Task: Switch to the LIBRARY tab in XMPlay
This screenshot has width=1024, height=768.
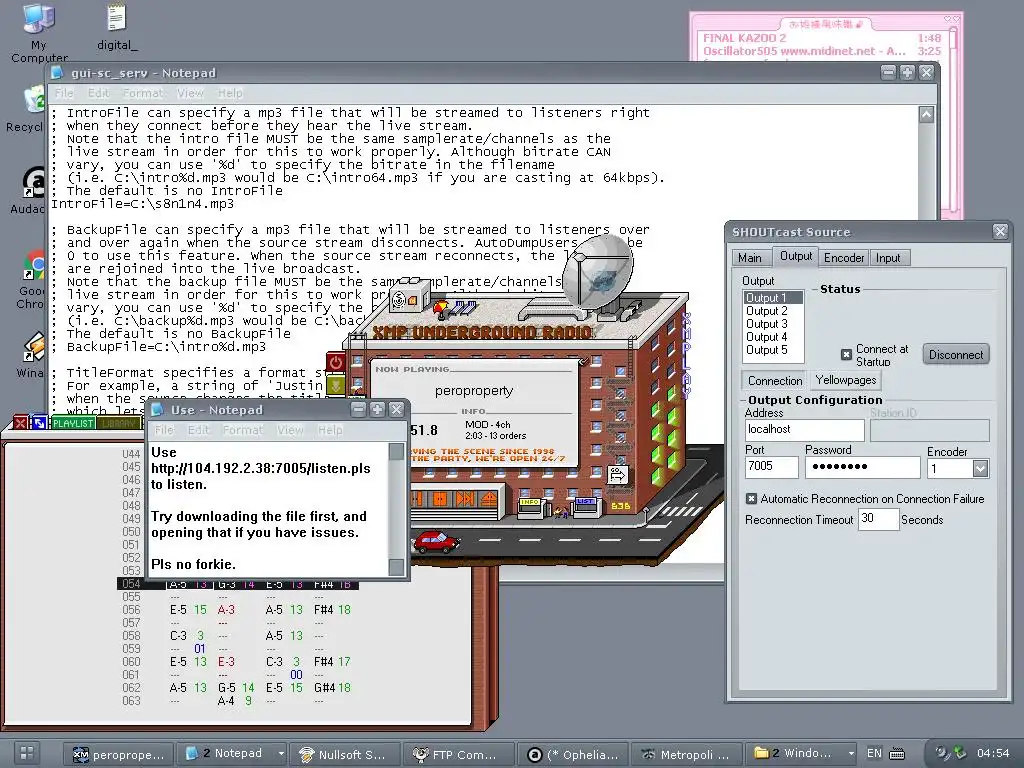Action: (x=118, y=423)
